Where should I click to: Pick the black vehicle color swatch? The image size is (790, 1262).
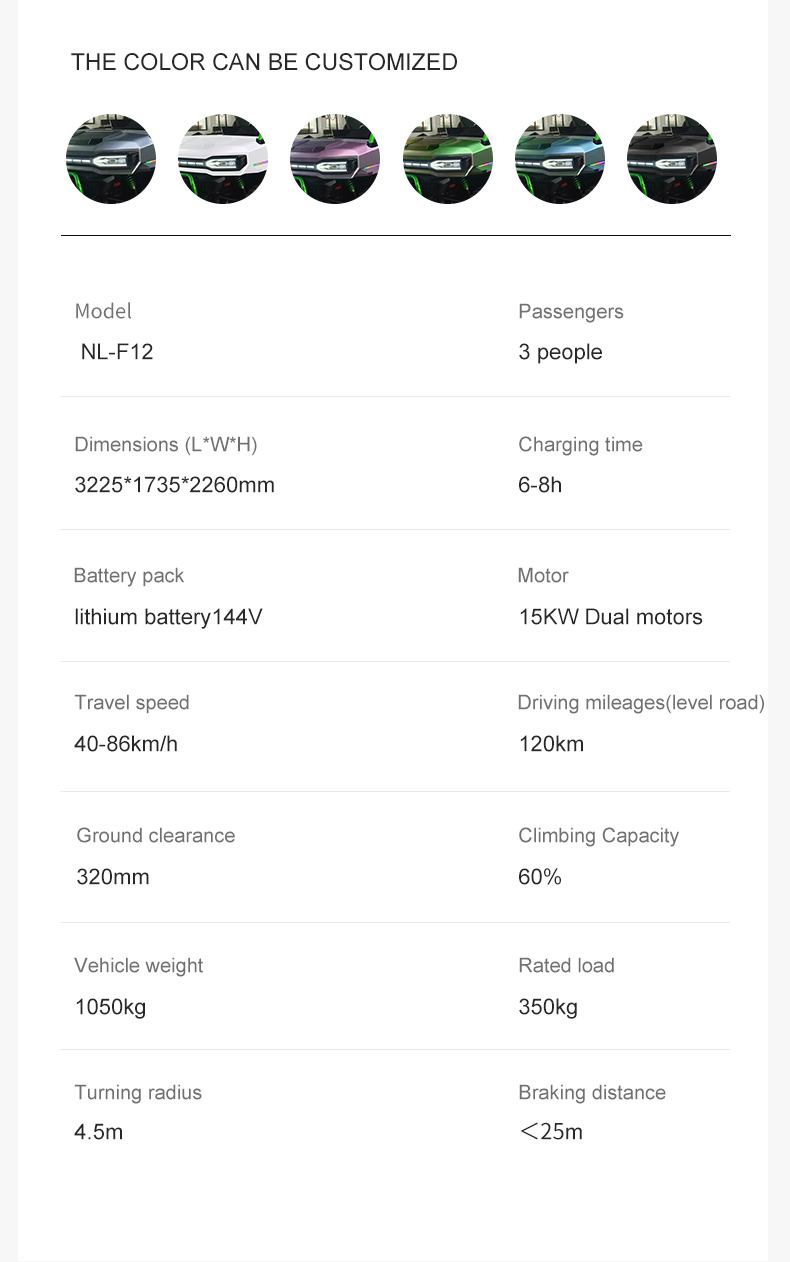pos(672,160)
